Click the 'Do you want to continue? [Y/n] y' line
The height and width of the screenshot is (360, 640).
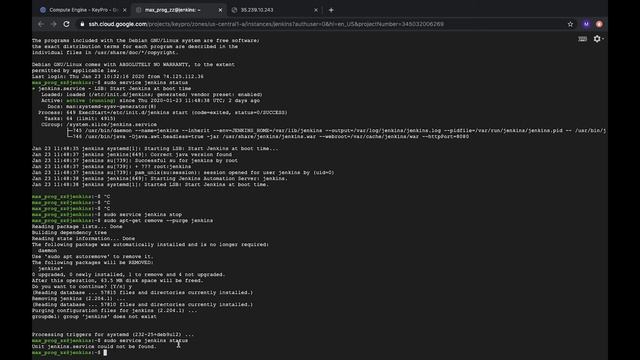82,287
